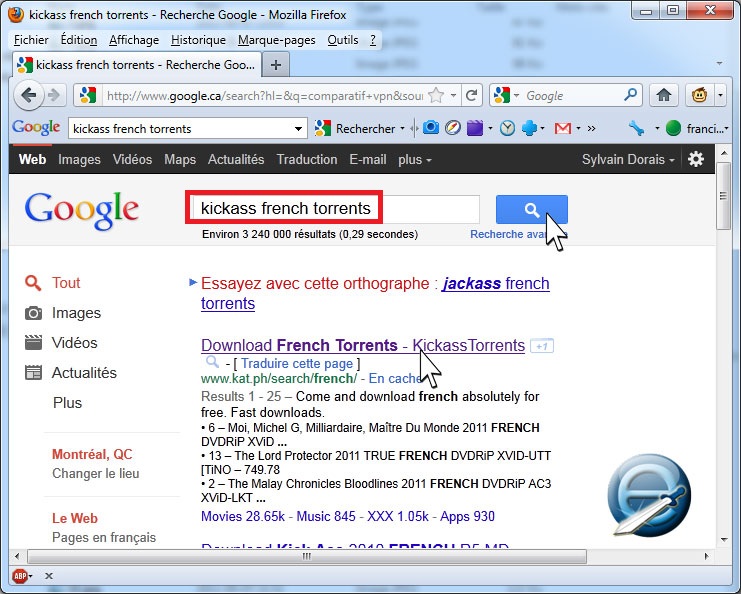Click the blue camera icon on the Google Toolbar
Screen dimensions: 741x594
coord(431,128)
